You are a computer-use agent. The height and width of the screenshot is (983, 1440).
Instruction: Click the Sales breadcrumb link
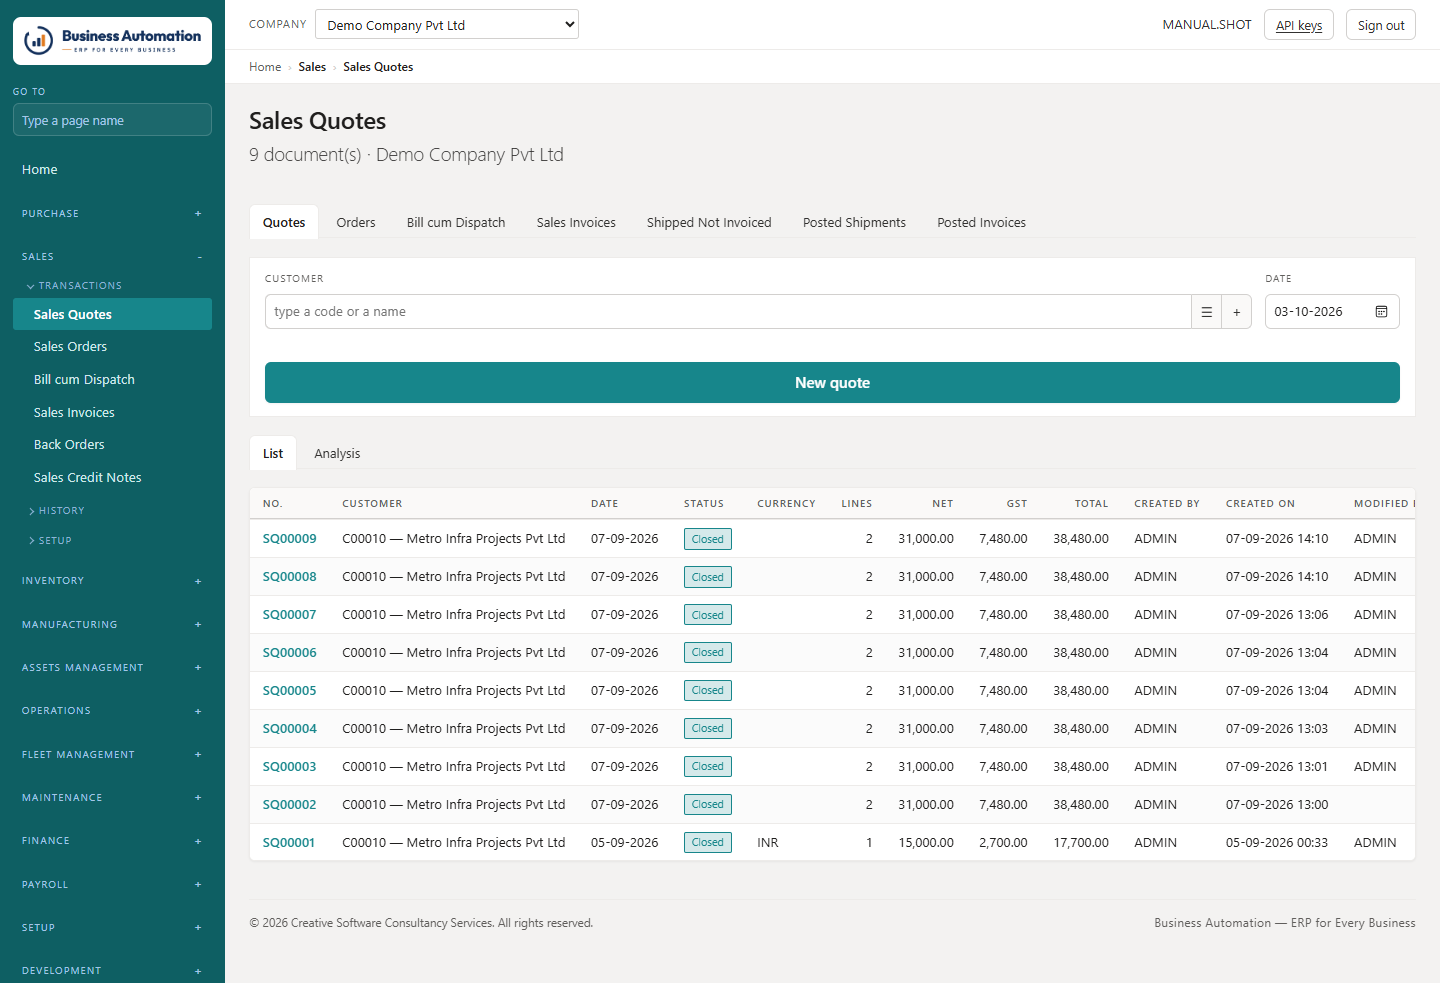(x=312, y=67)
